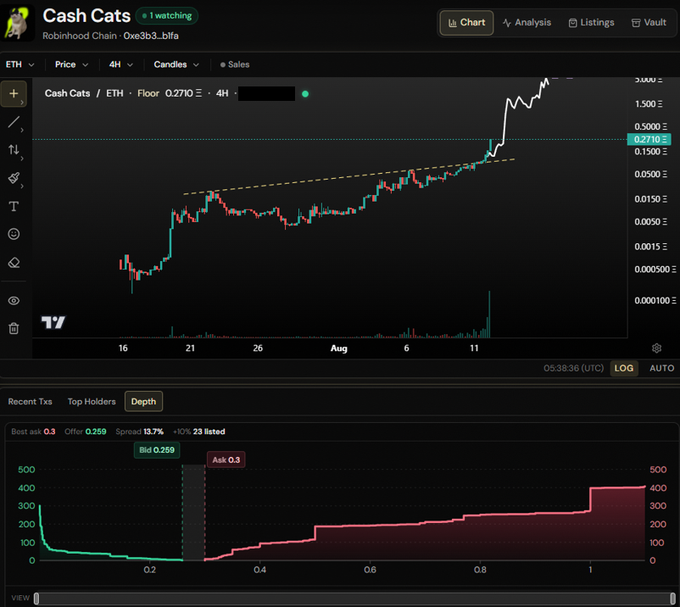Expand the Candles chart type dropdown

pos(176,65)
